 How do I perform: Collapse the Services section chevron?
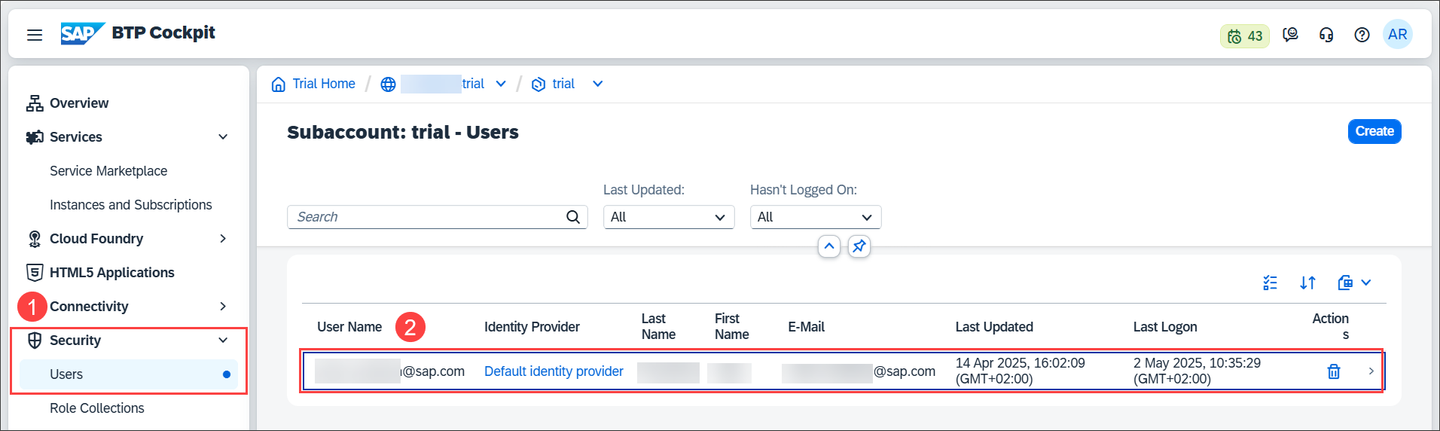[x=223, y=137]
